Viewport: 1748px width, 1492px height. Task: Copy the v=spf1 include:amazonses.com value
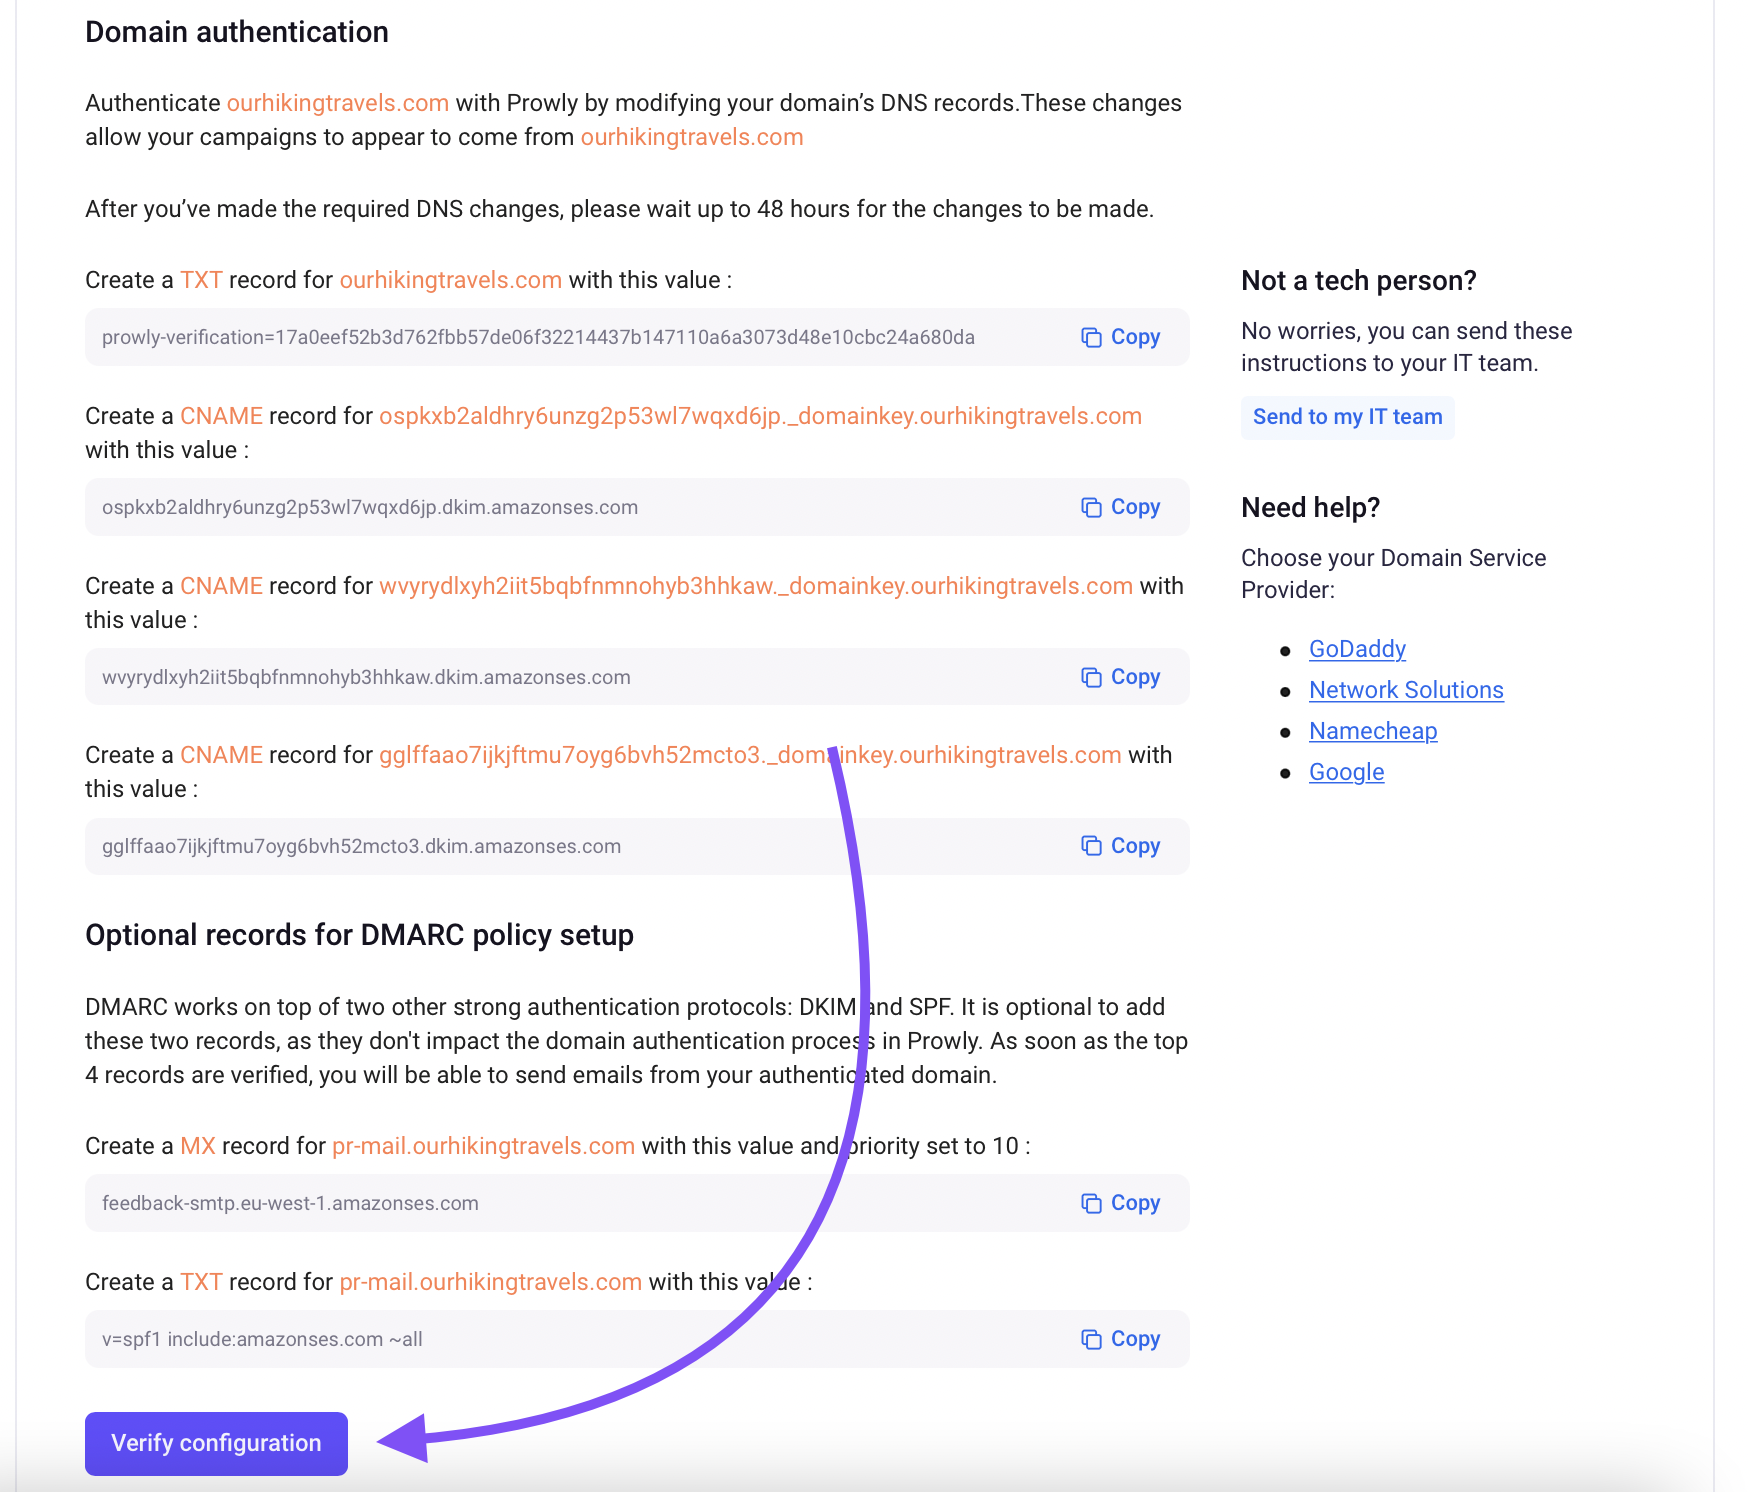[1121, 1339]
